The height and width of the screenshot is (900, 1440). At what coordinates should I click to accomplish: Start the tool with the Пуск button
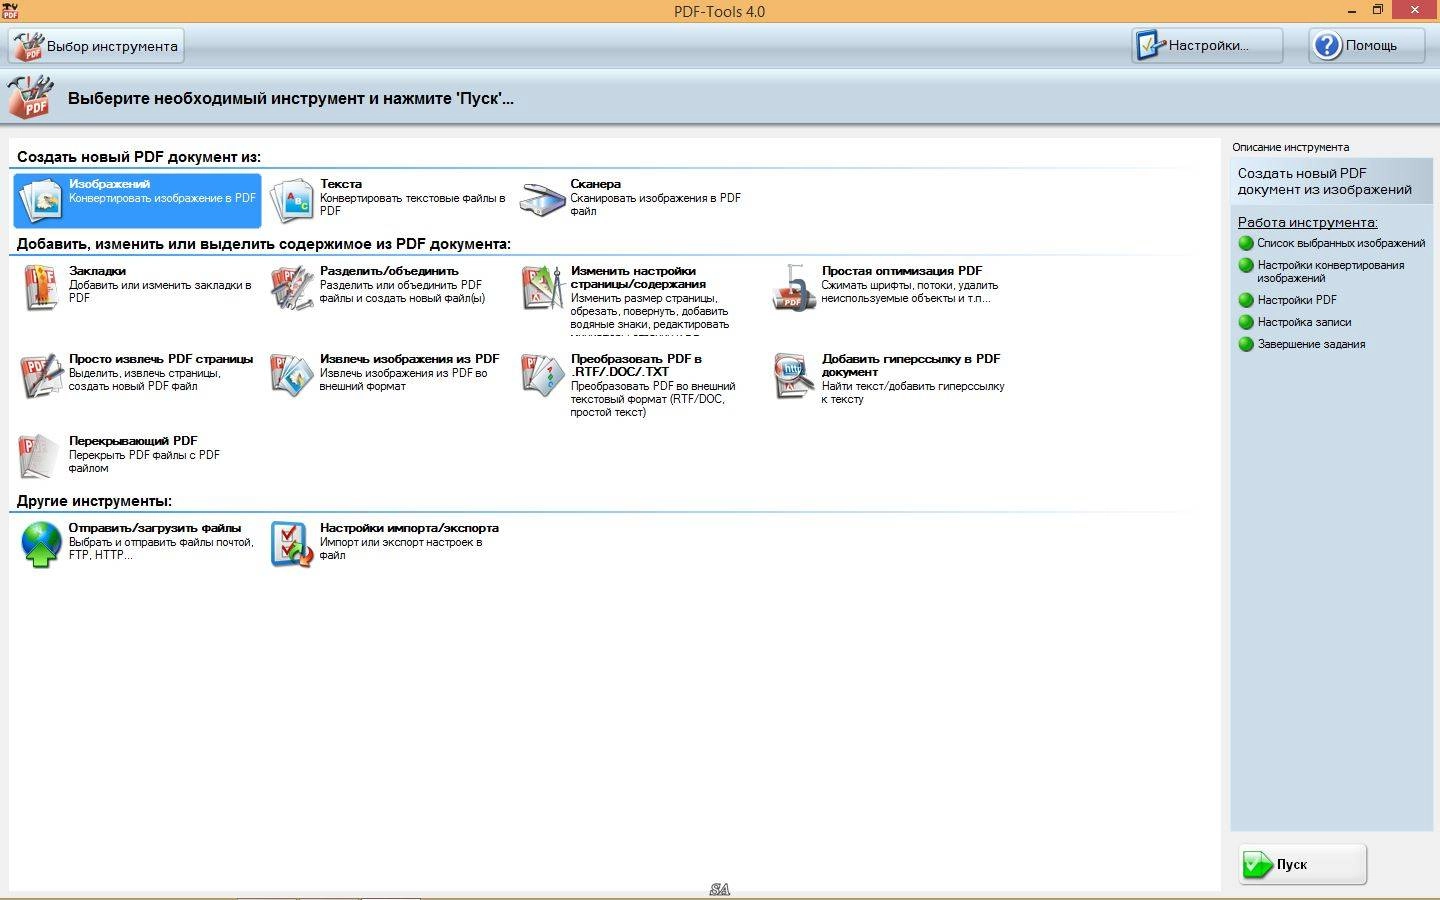(x=1303, y=864)
